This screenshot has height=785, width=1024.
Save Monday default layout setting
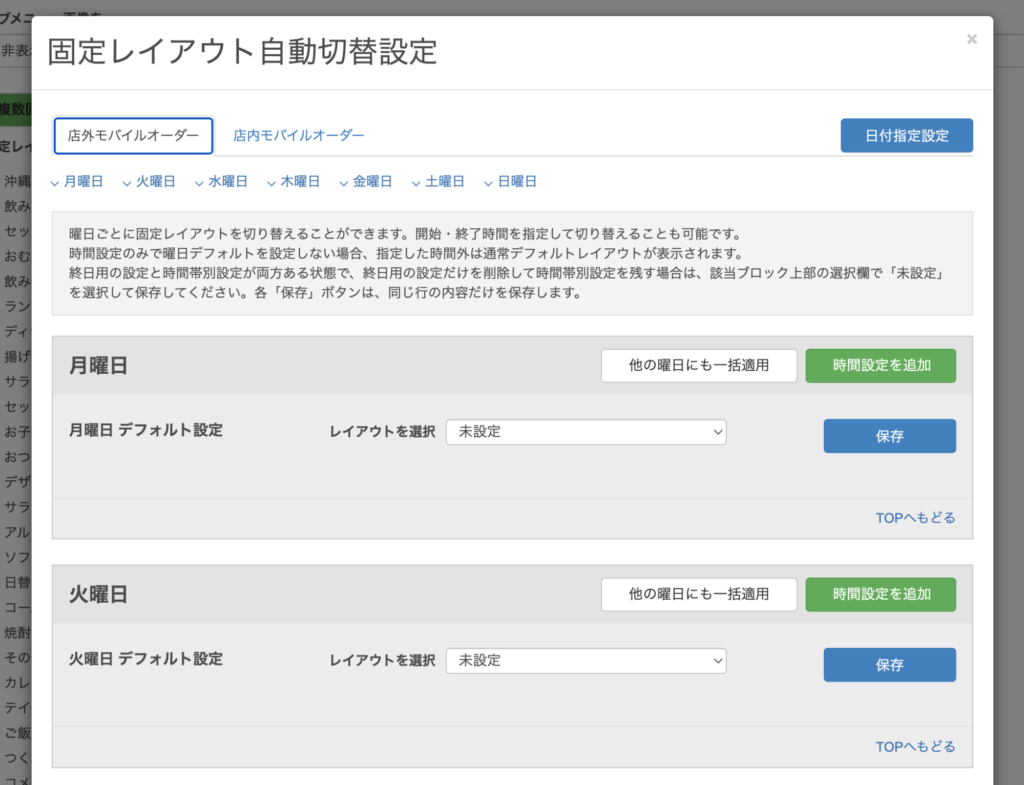coord(889,436)
